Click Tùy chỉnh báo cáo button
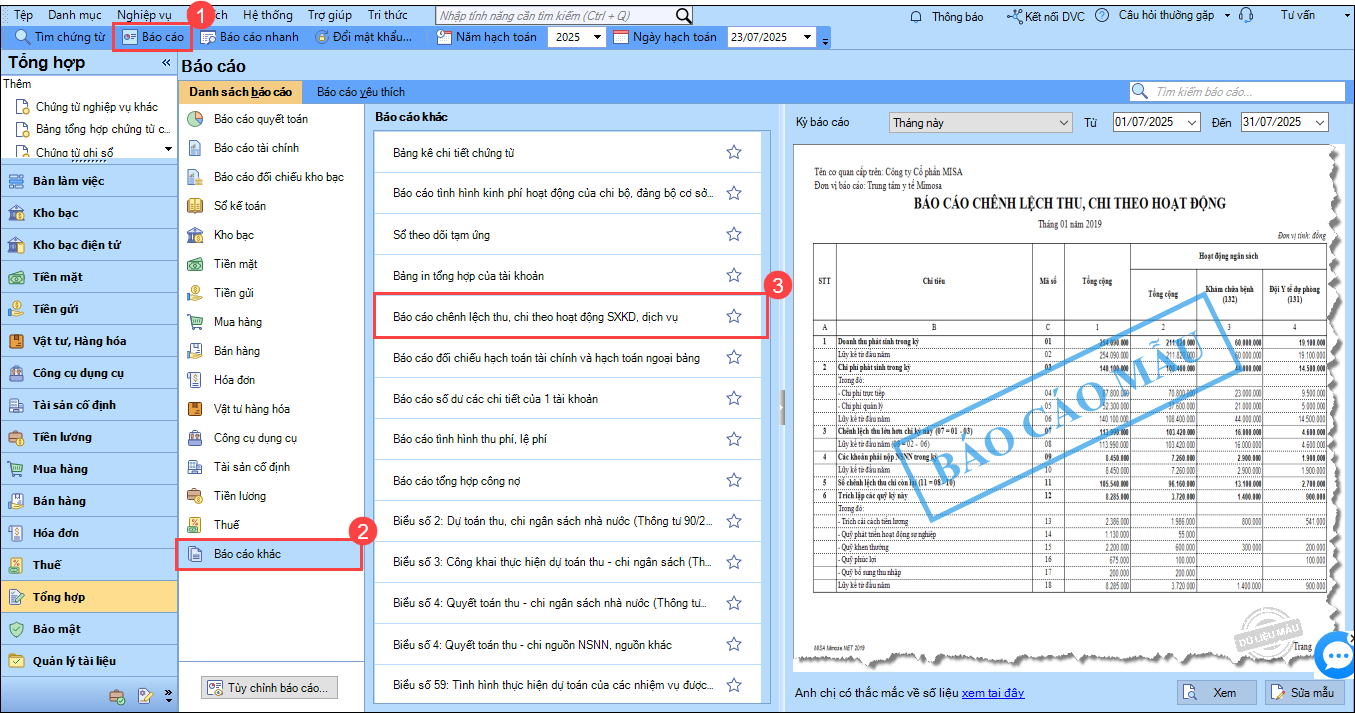This screenshot has height=713, width=1355. (x=269, y=688)
